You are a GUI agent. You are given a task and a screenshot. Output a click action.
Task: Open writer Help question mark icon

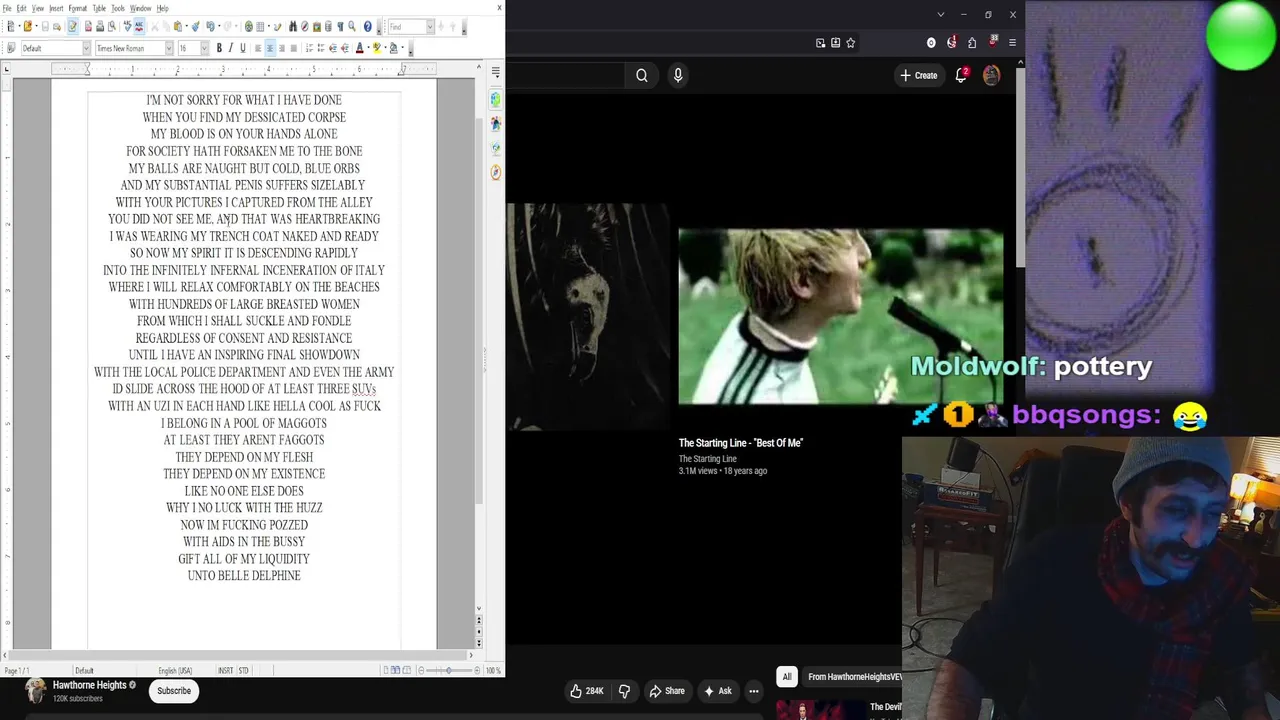point(368,27)
